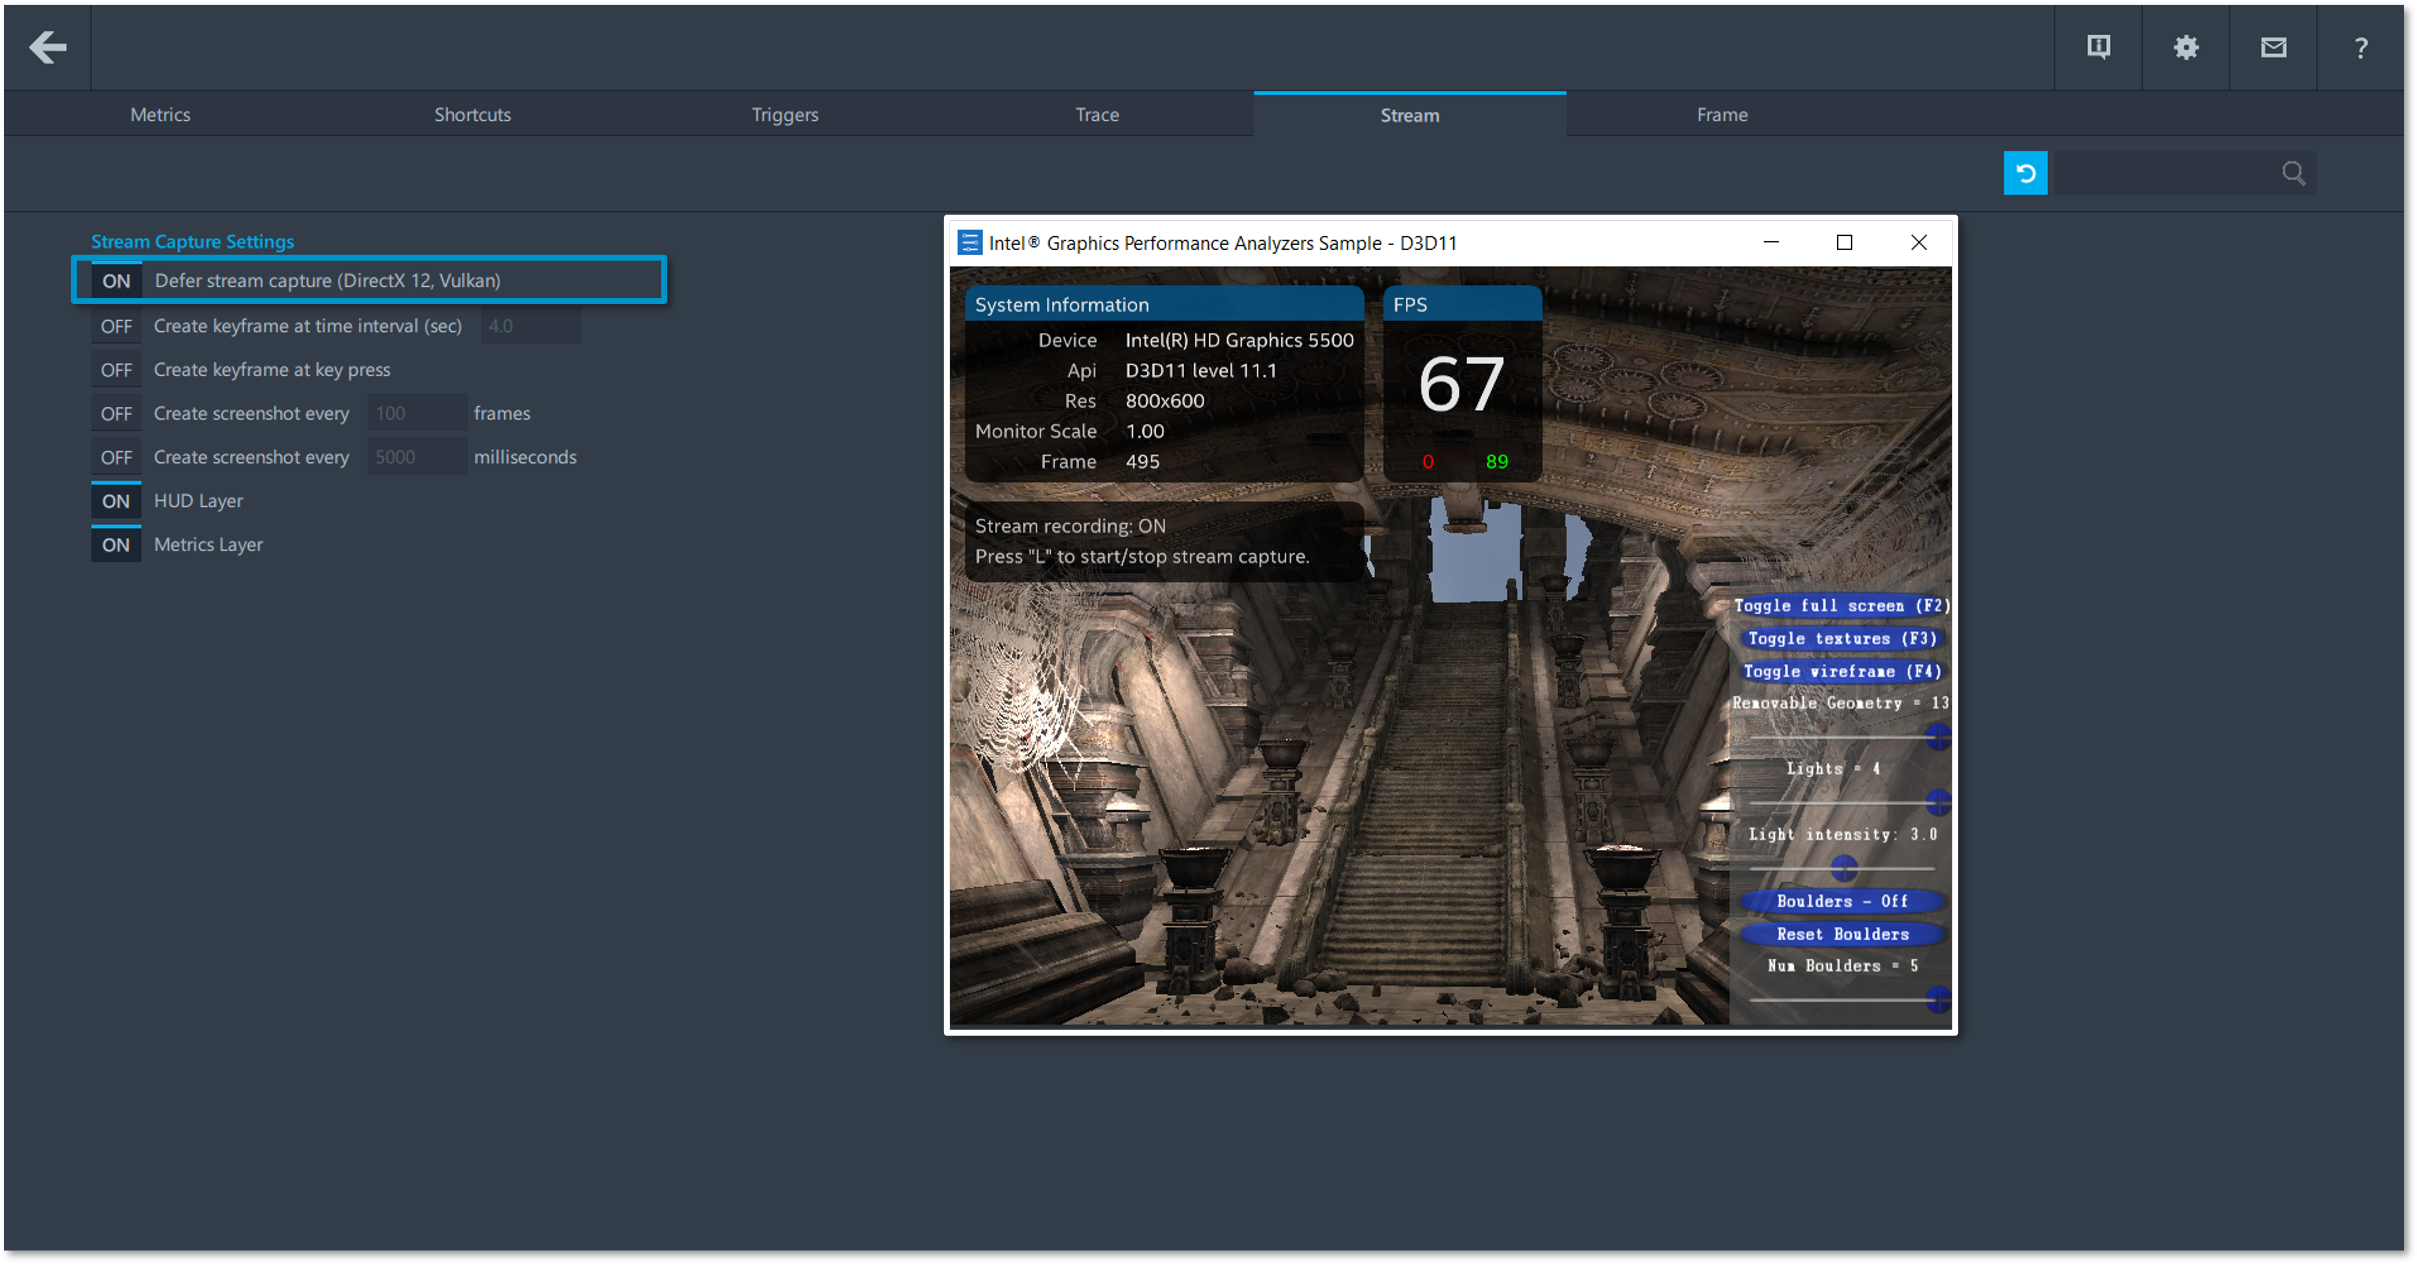
Task: Open the Triggers tab
Action: coord(784,115)
